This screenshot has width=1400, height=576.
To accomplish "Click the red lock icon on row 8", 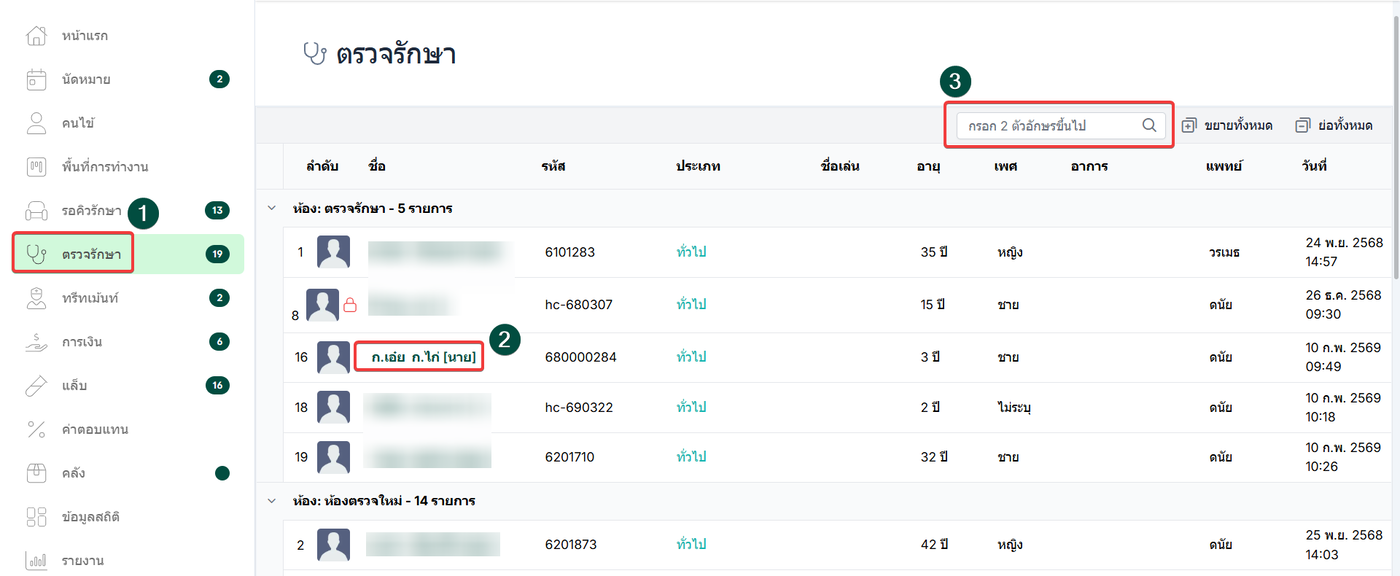I will (350, 305).
